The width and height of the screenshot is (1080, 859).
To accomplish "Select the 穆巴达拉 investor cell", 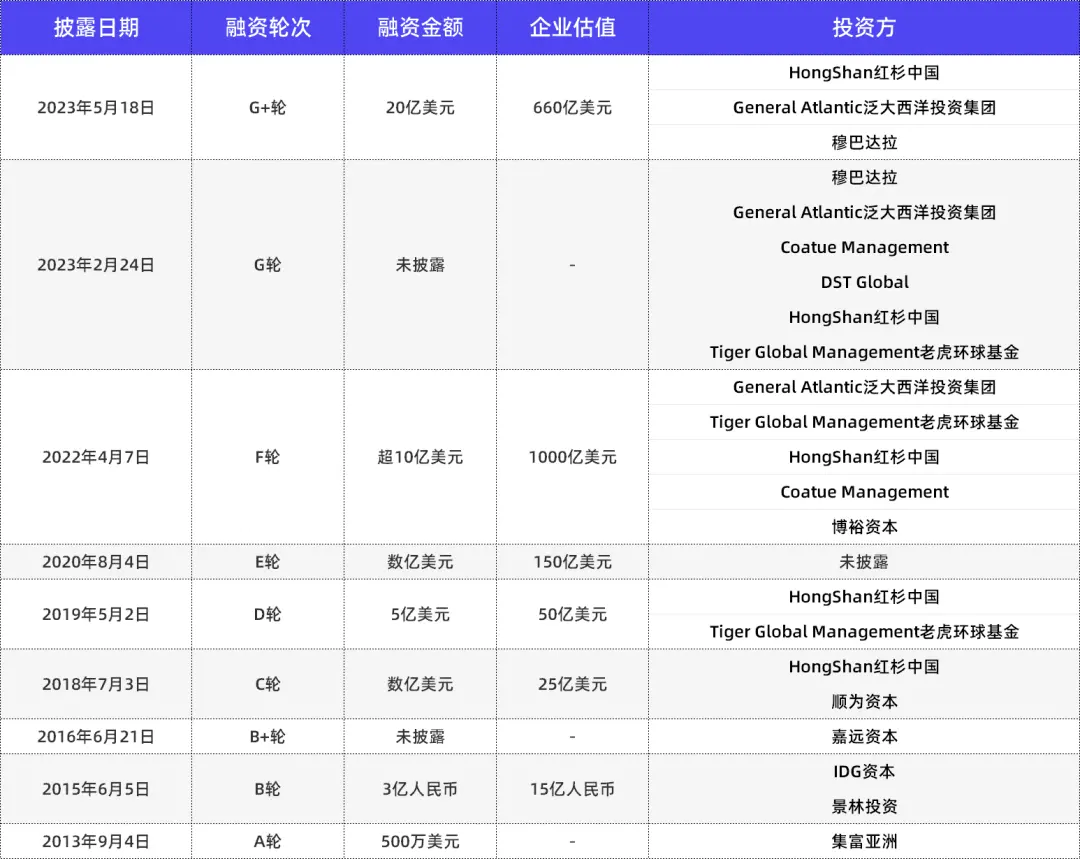I will [864, 142].
